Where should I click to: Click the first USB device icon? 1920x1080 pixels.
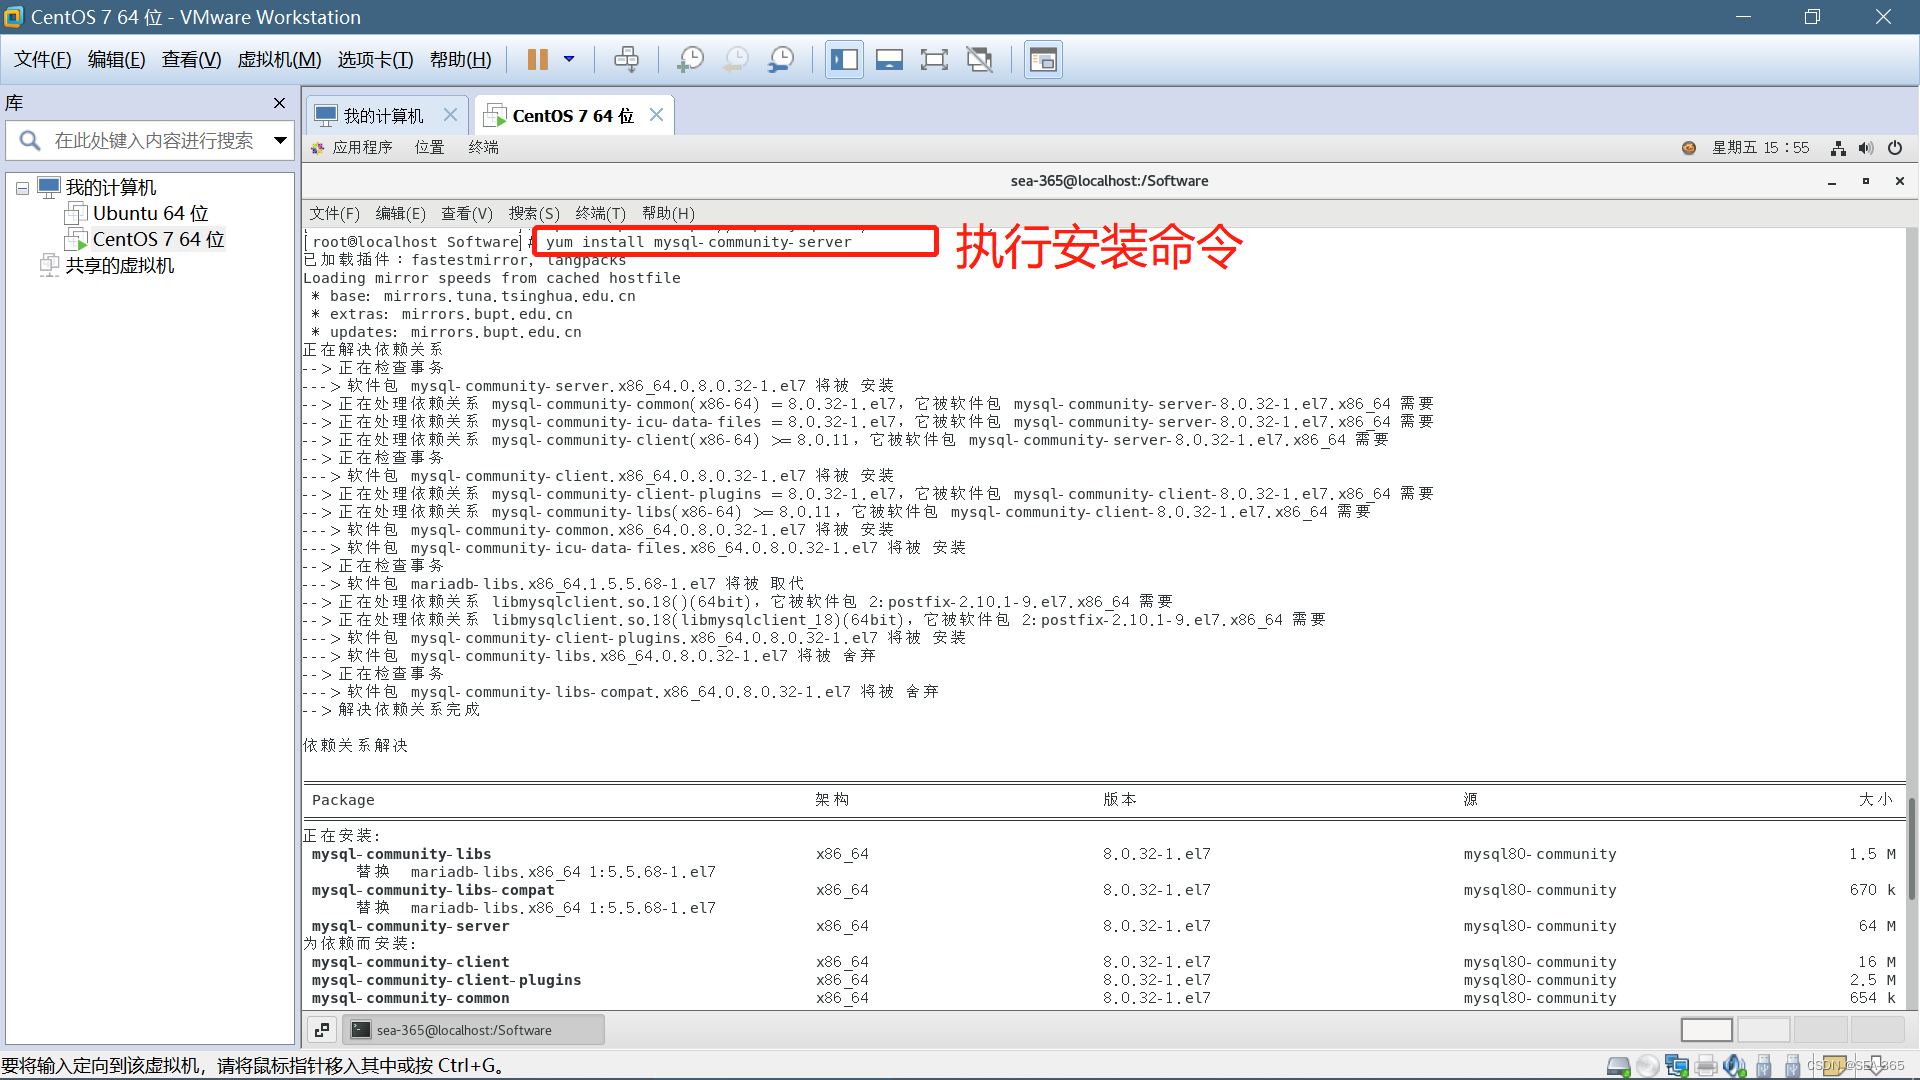1764,1066
